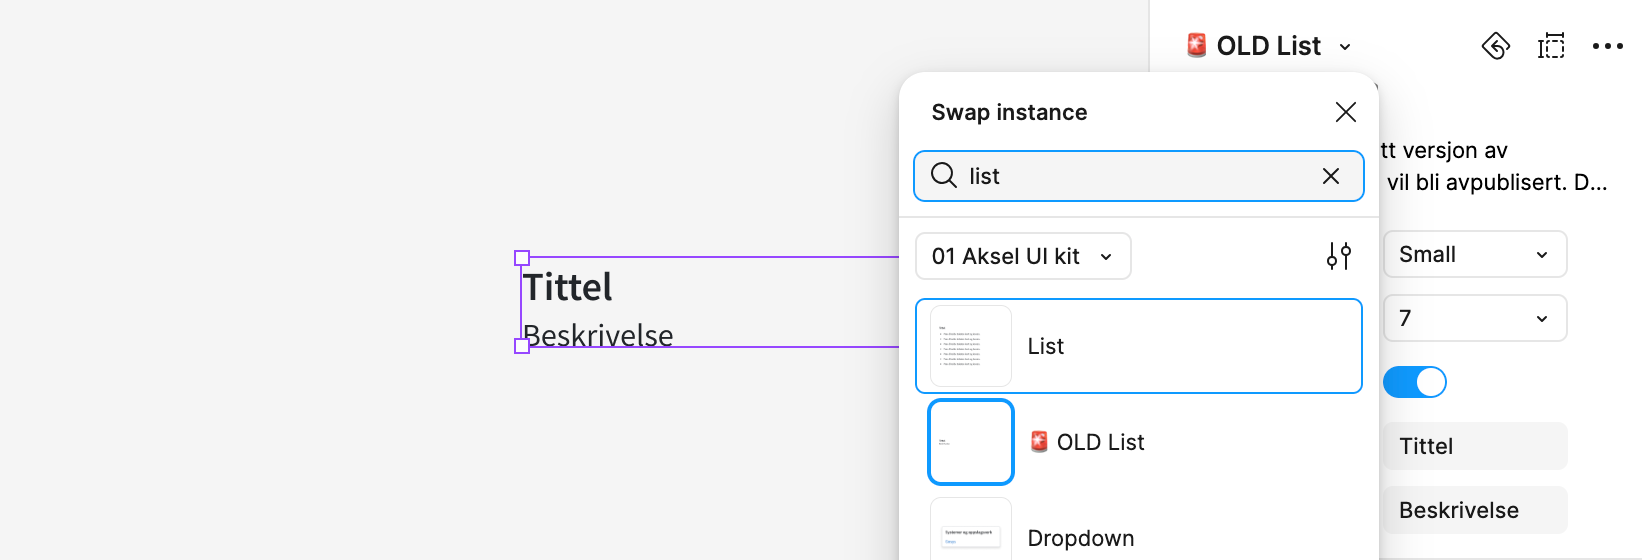Toggle the blue switch in properties panel
This screenshot has height=560, width=1642.
(1415, 382)
